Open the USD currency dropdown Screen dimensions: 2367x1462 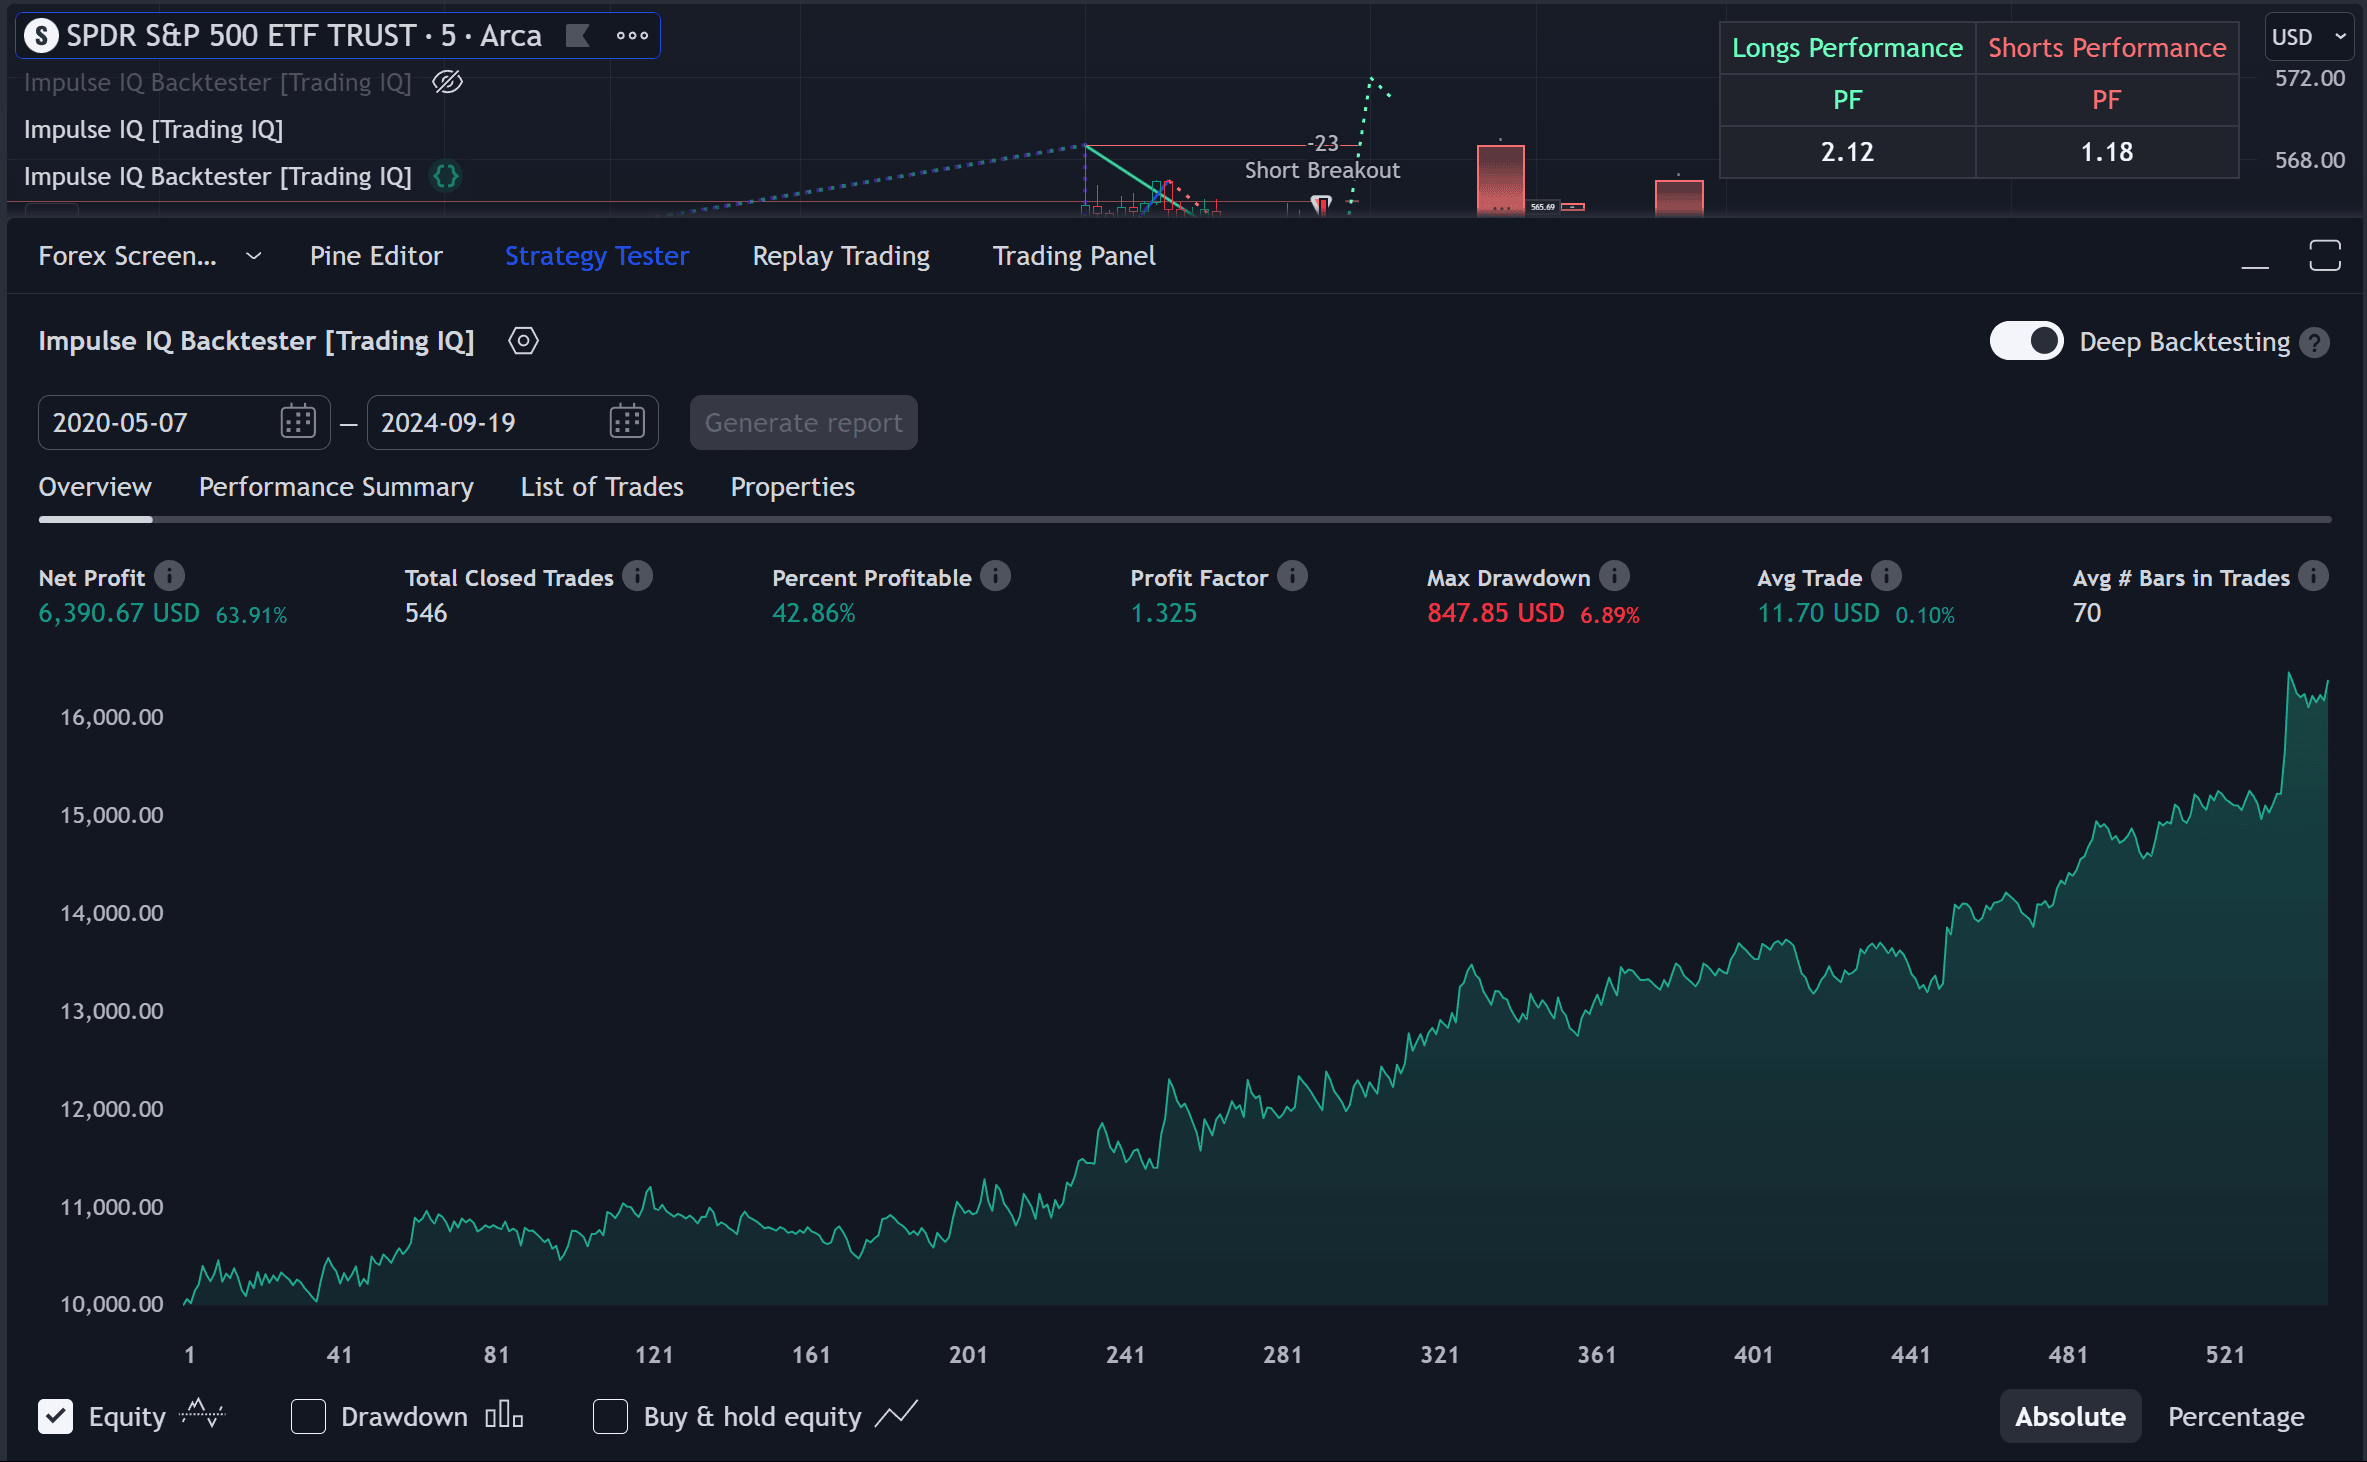[2308, 37]
